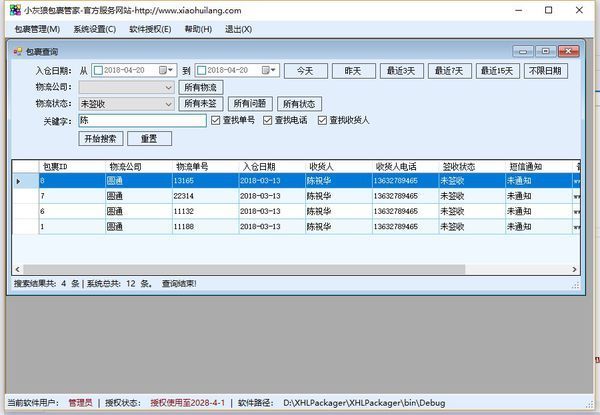
Task: Close the 包裹查询 sub-window
Action: point(569,51)
